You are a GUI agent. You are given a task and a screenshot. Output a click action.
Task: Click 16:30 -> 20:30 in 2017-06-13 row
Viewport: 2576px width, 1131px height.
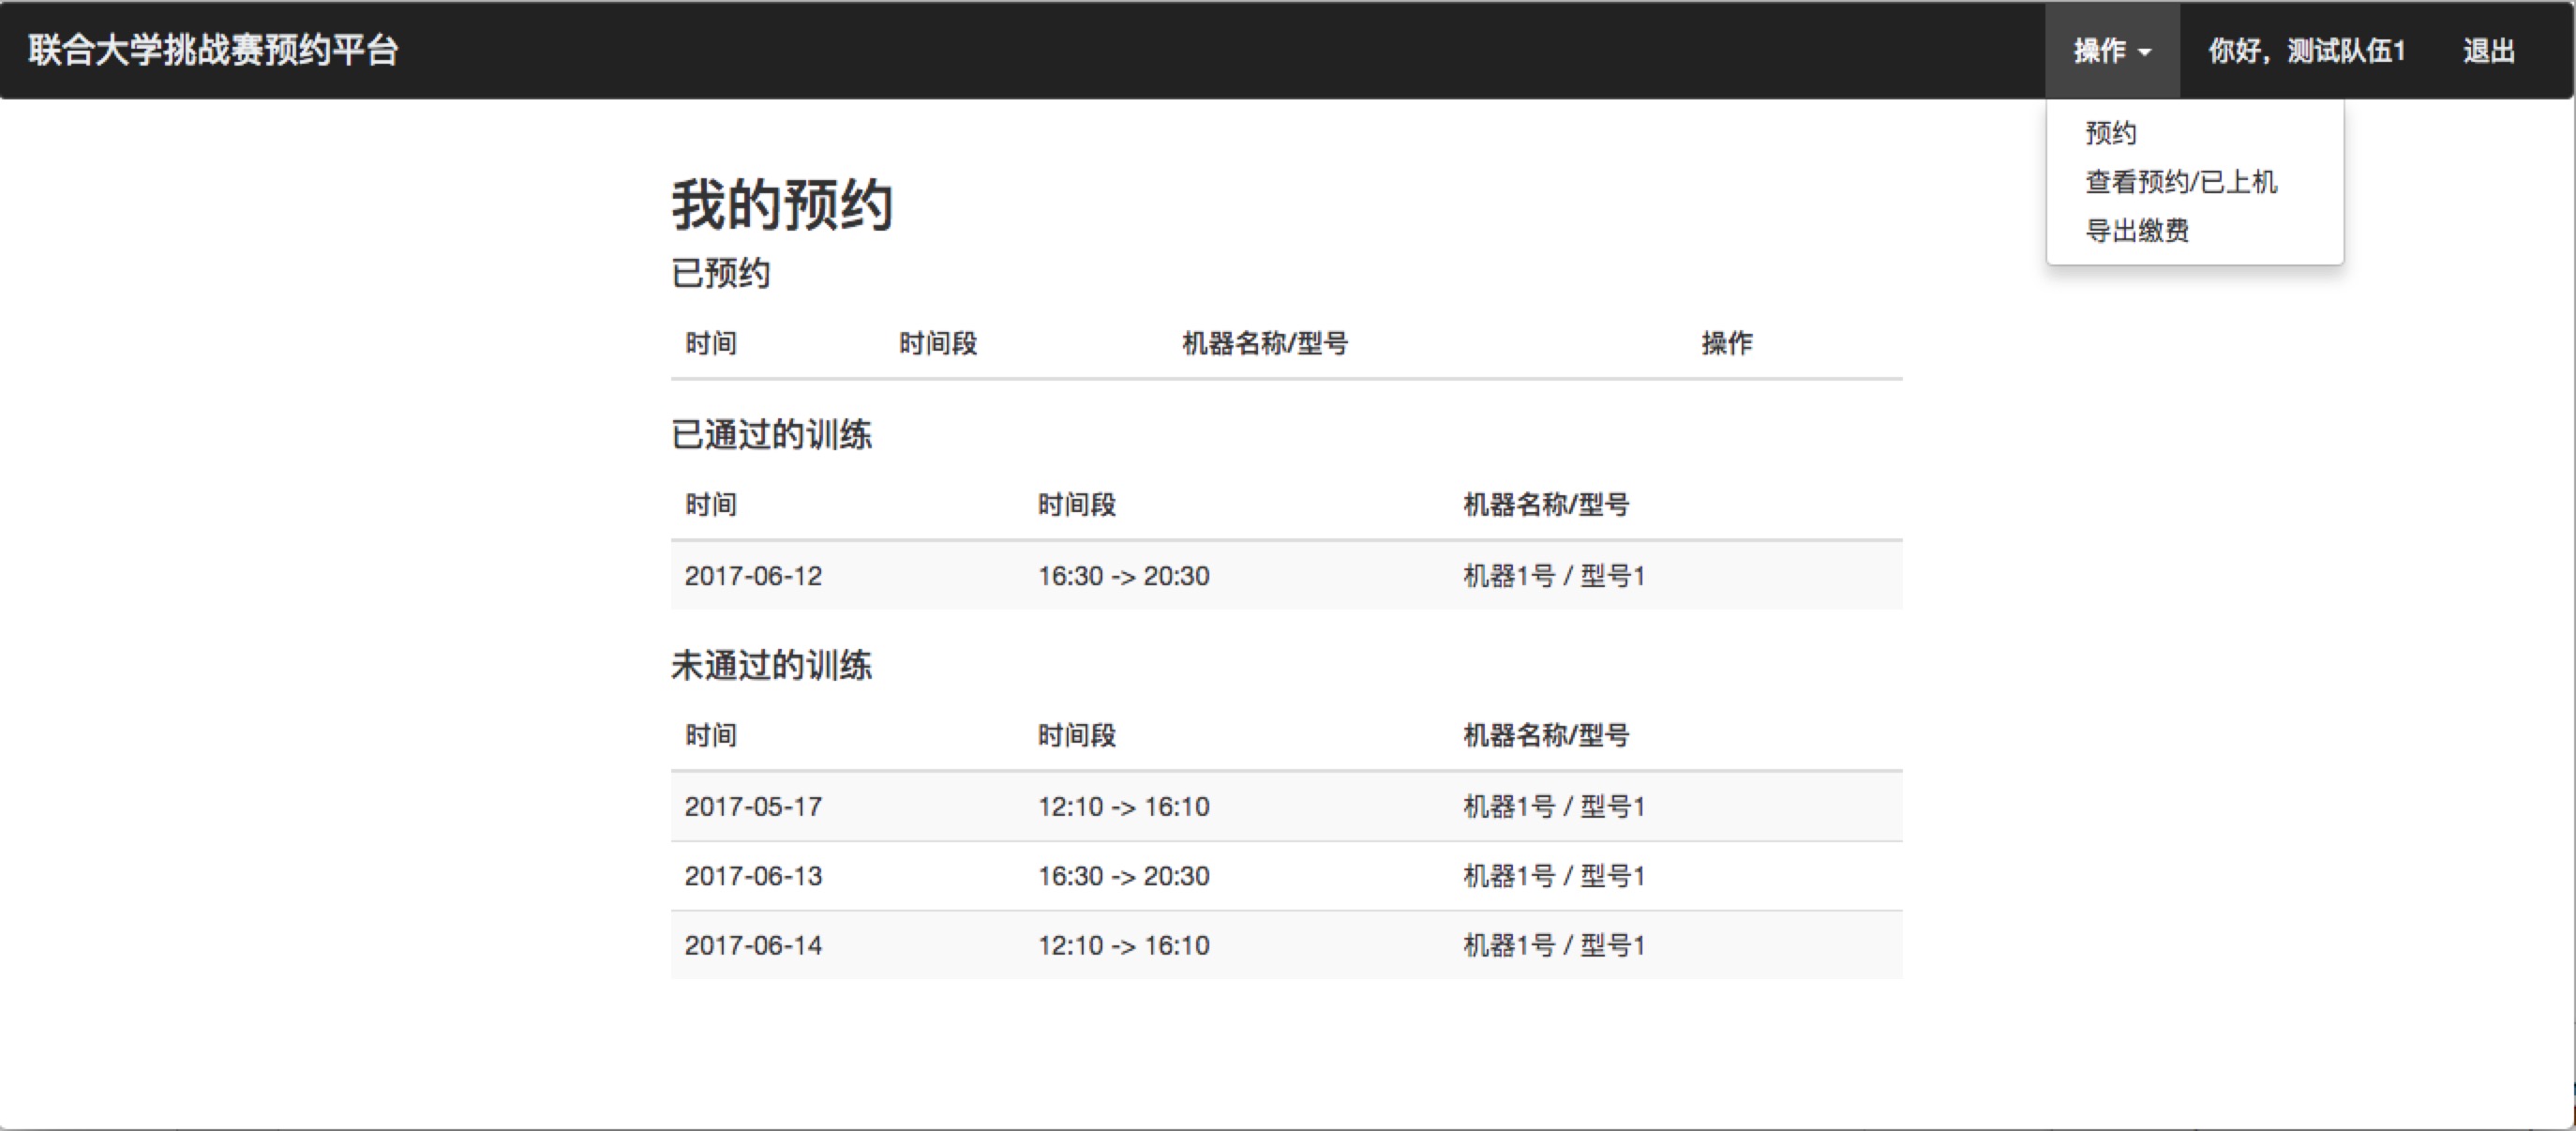click(x=1123, y=876)
